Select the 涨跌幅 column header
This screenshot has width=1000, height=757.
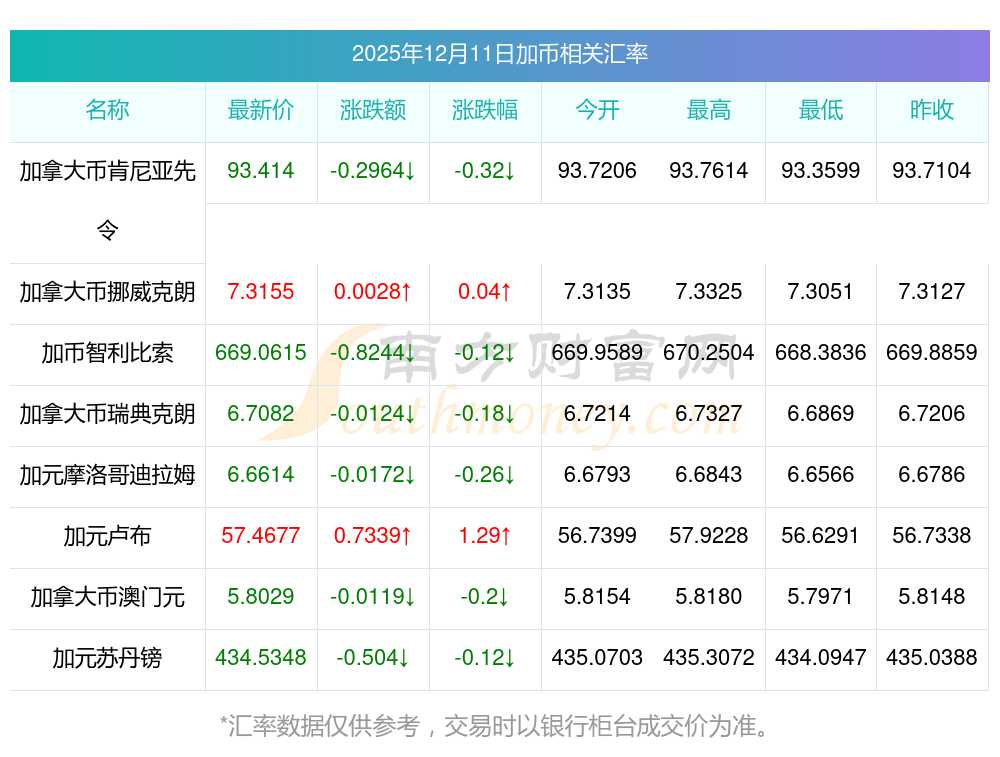click(x=485, y=111)
